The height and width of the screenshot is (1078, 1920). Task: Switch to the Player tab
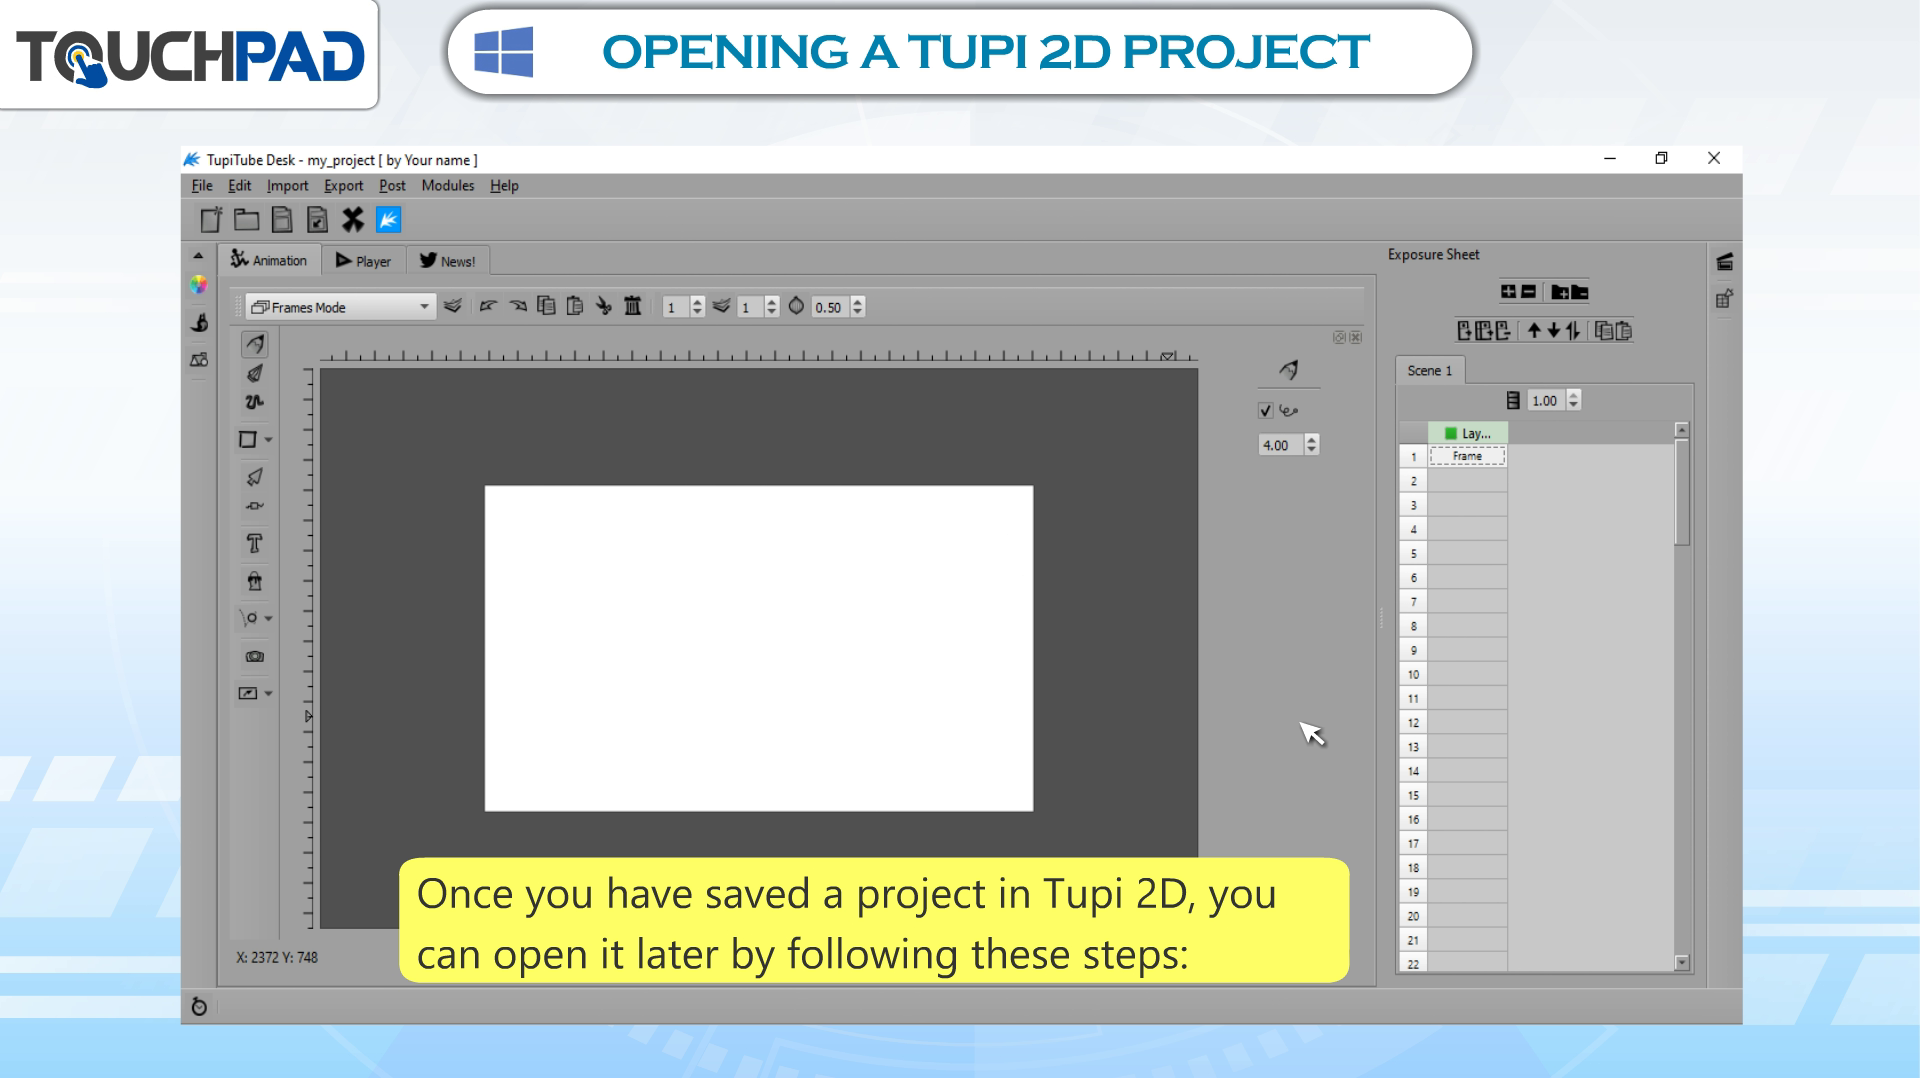(x=363, y=261)
